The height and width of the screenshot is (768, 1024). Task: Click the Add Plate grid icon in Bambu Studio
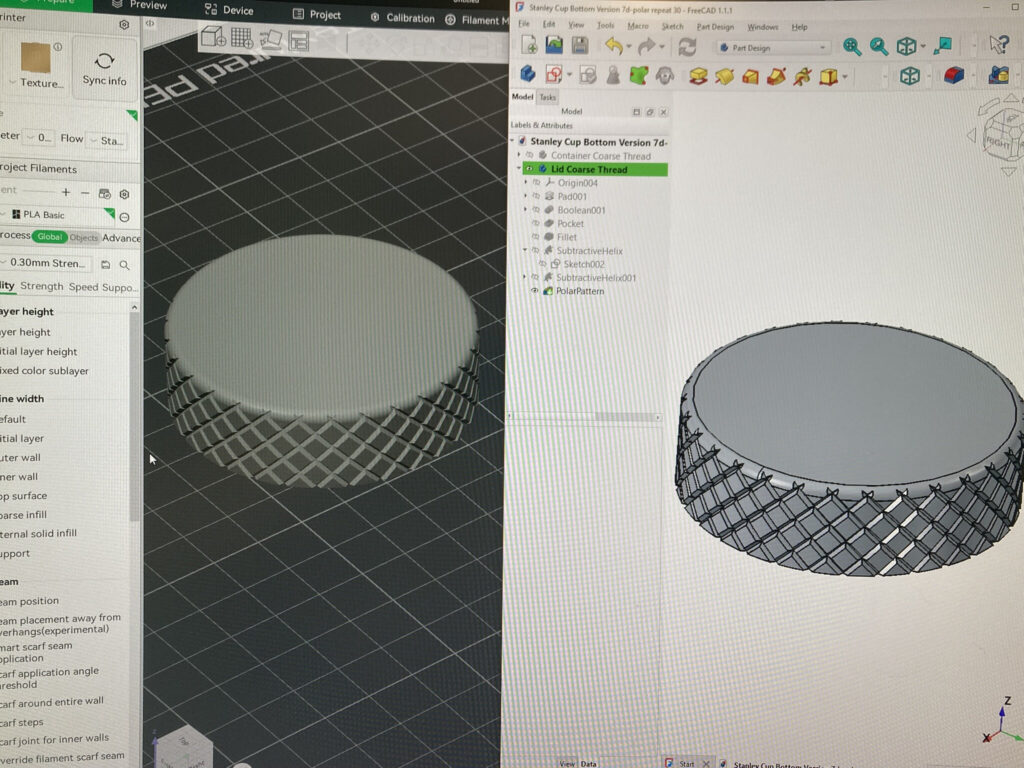(242, 38)
